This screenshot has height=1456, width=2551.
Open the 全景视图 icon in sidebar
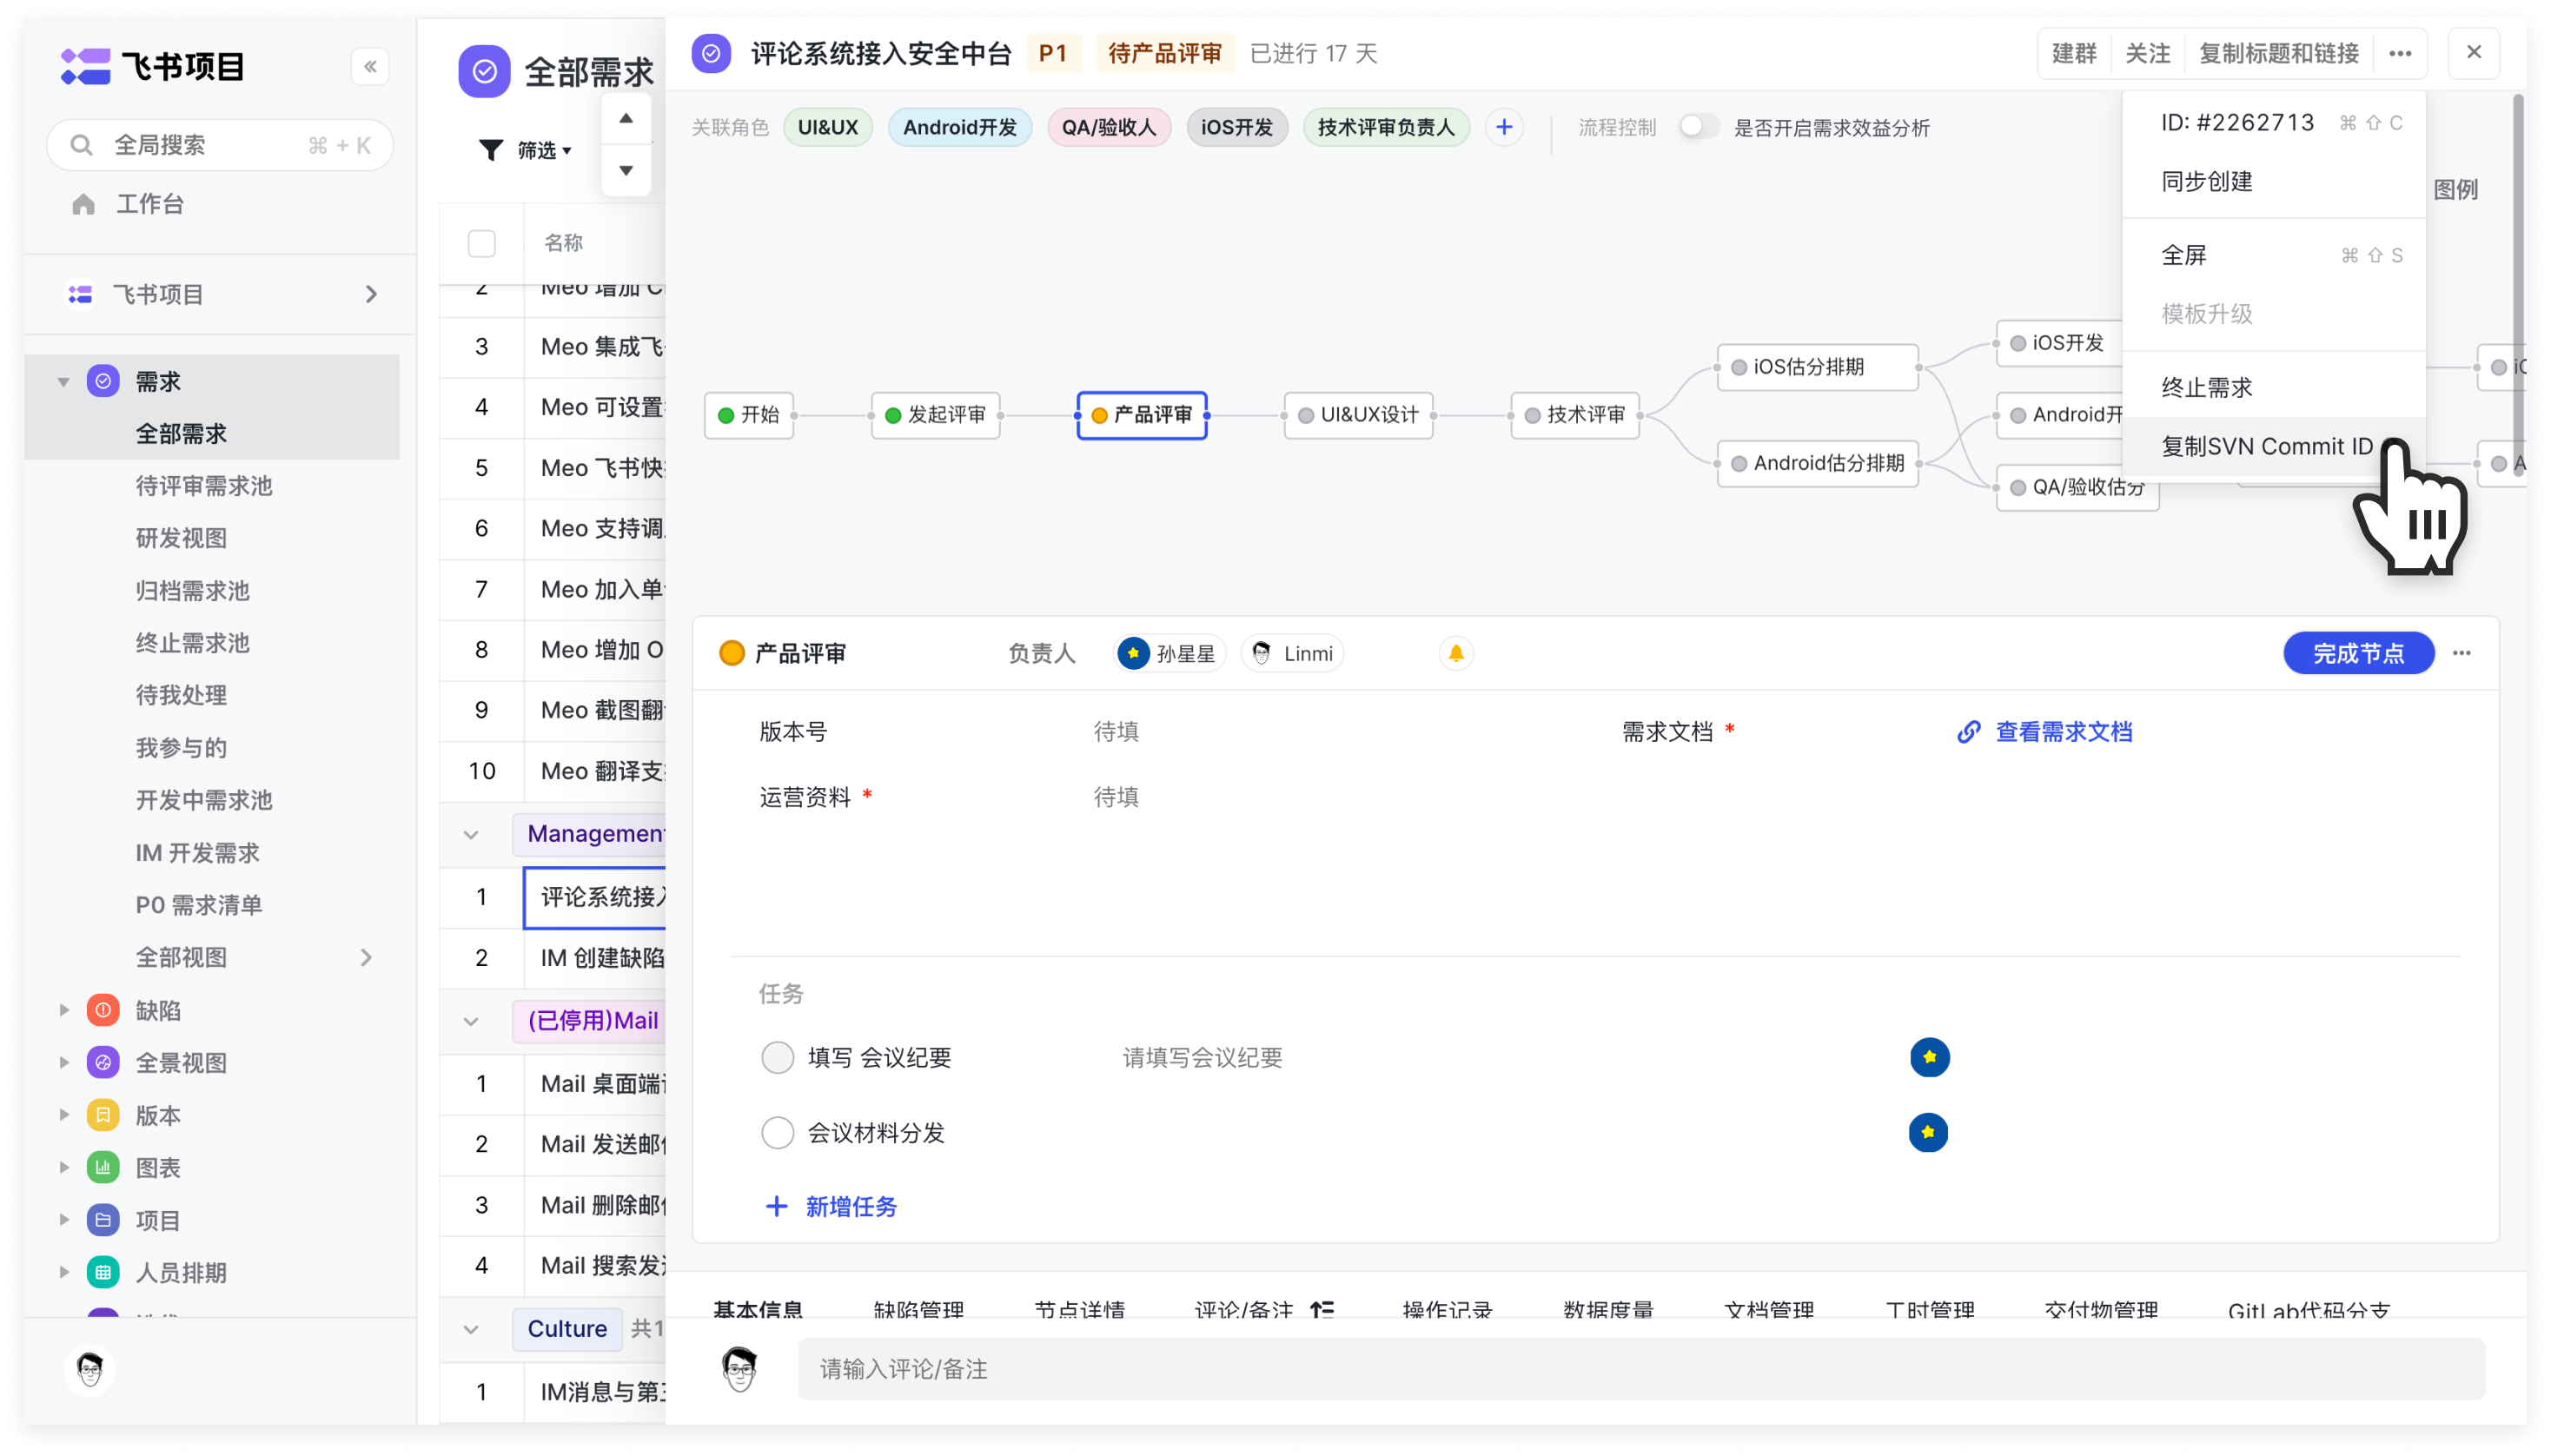(x=103, y=1062)
